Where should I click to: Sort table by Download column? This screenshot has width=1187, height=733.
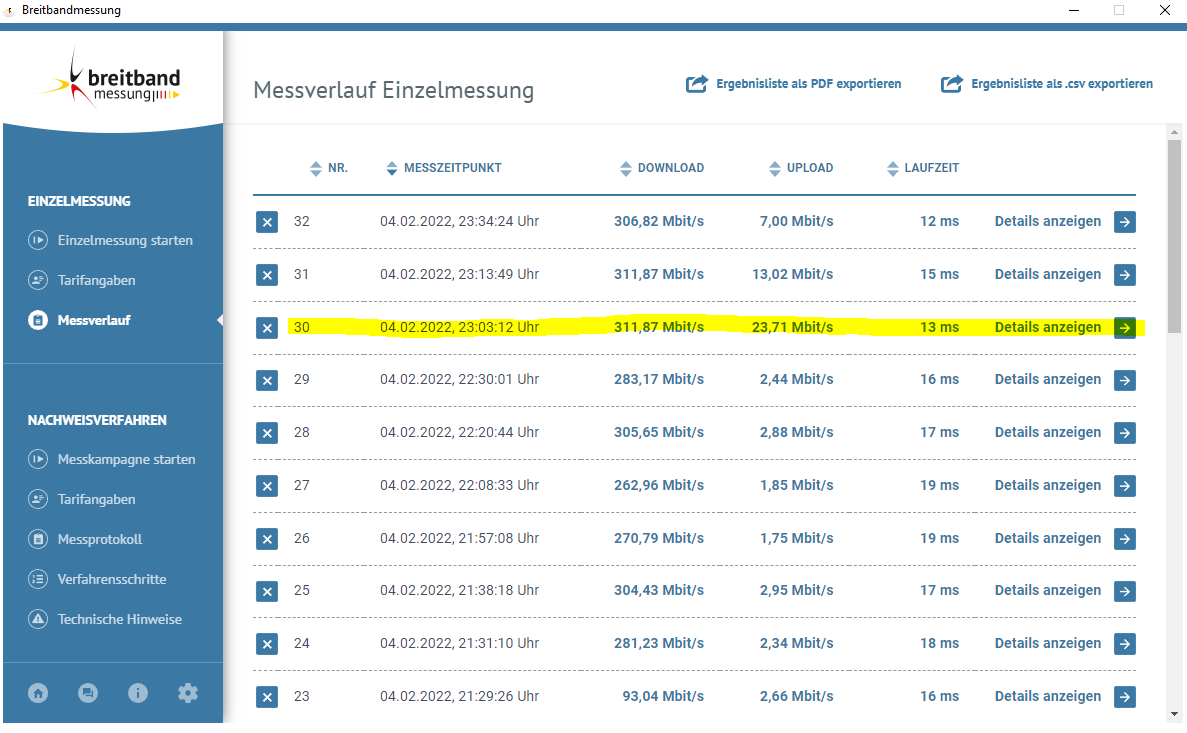(662, 168)
